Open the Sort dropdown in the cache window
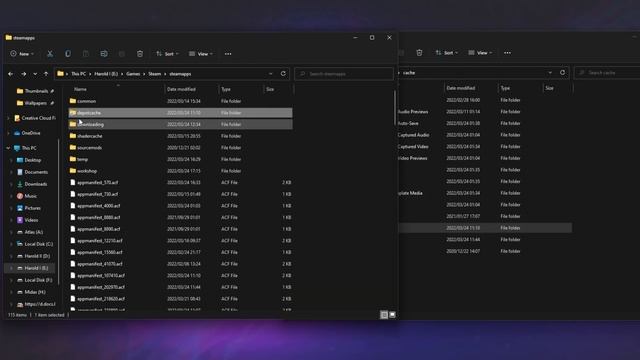Screen dimensions: 640x360 coord(447,53)
